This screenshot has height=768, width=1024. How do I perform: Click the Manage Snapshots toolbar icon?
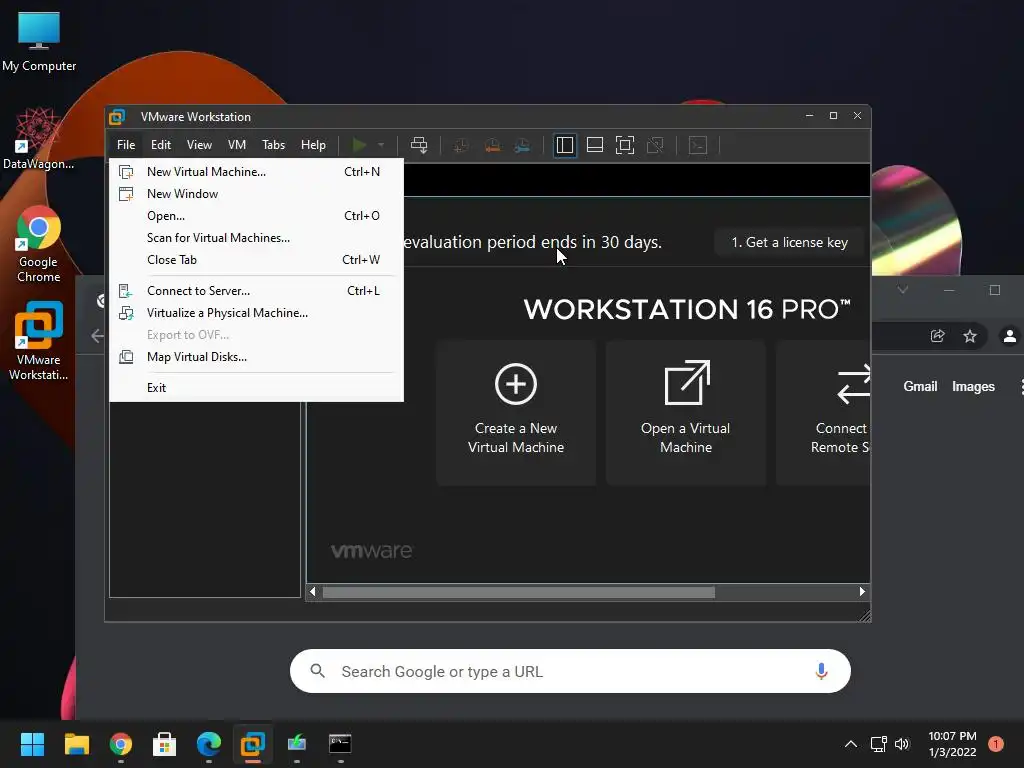522,145
